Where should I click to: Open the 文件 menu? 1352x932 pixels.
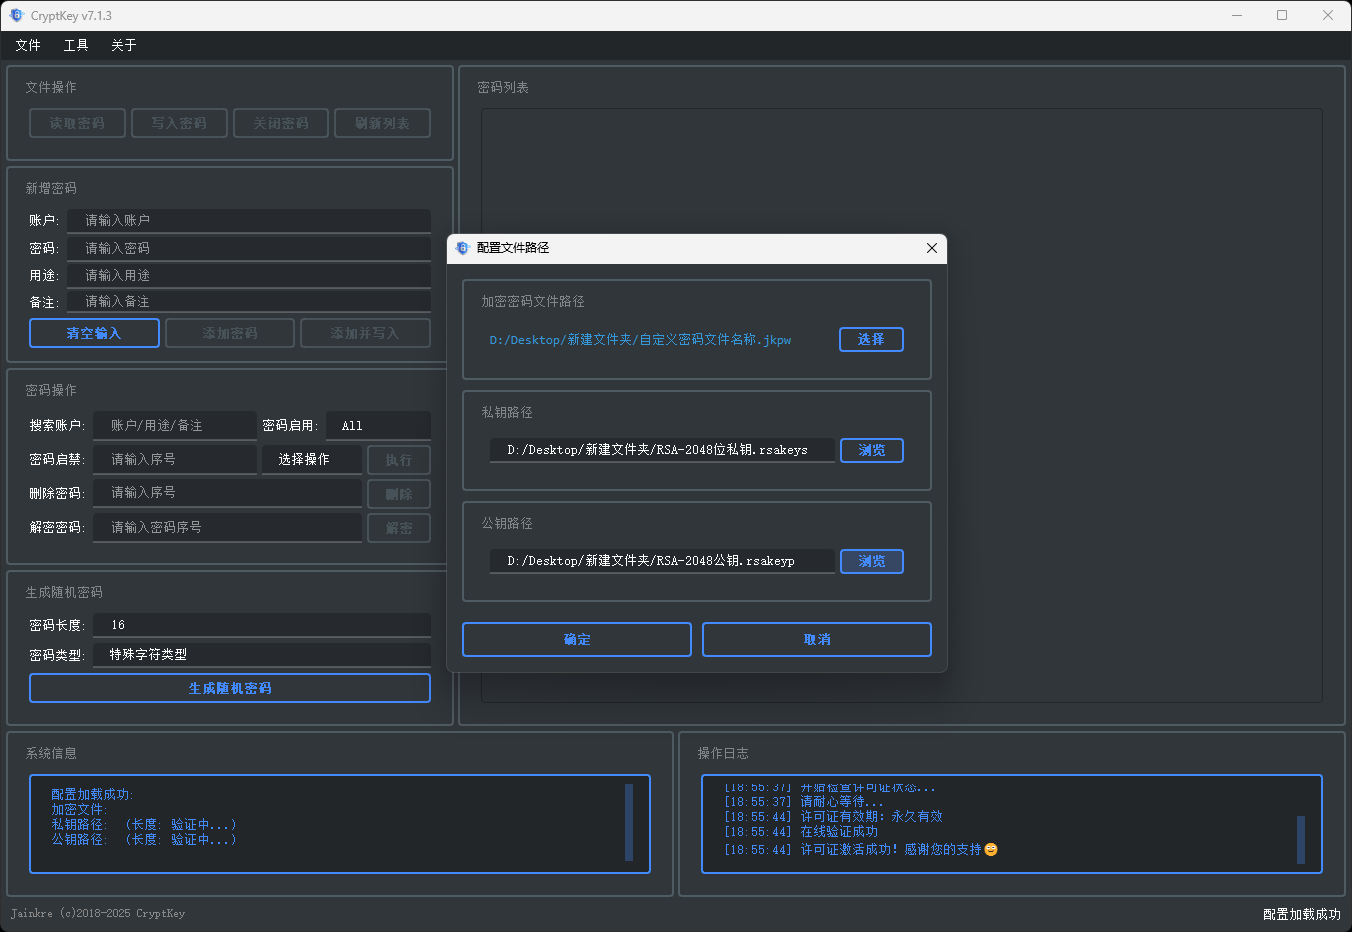[x=28, y=45]
